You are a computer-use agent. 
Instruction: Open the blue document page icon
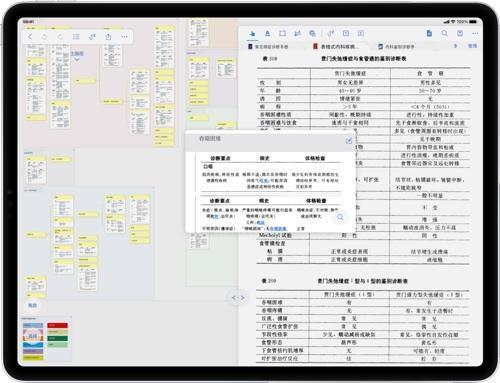(429, 33)
